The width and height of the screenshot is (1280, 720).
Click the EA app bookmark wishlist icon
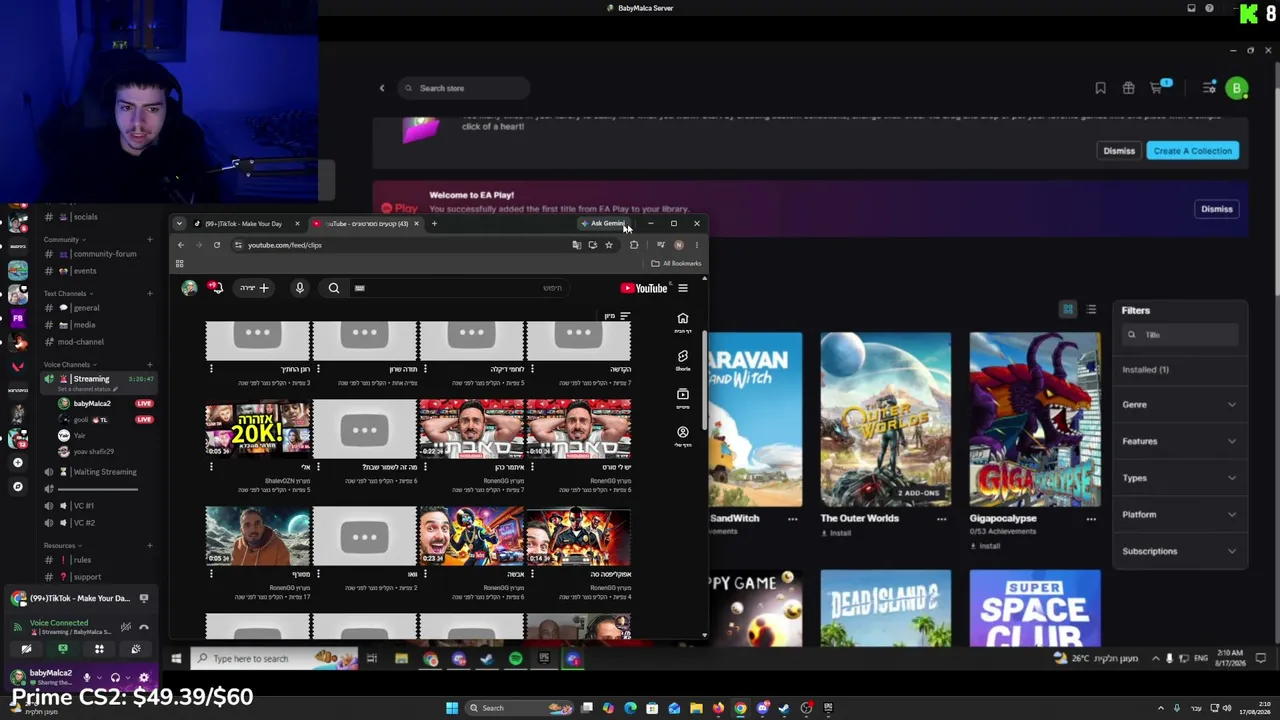[x=1100, y=88]
